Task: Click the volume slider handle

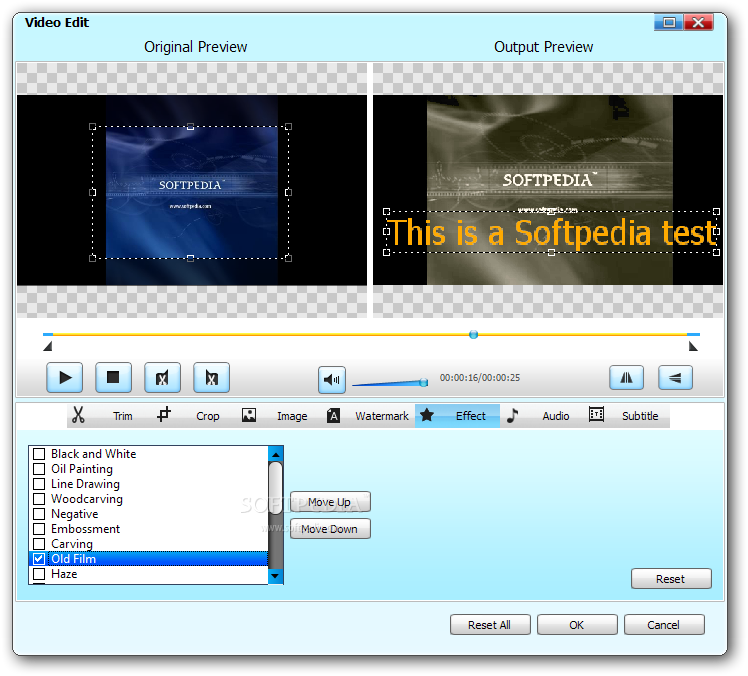Action: tap(423, 383)
